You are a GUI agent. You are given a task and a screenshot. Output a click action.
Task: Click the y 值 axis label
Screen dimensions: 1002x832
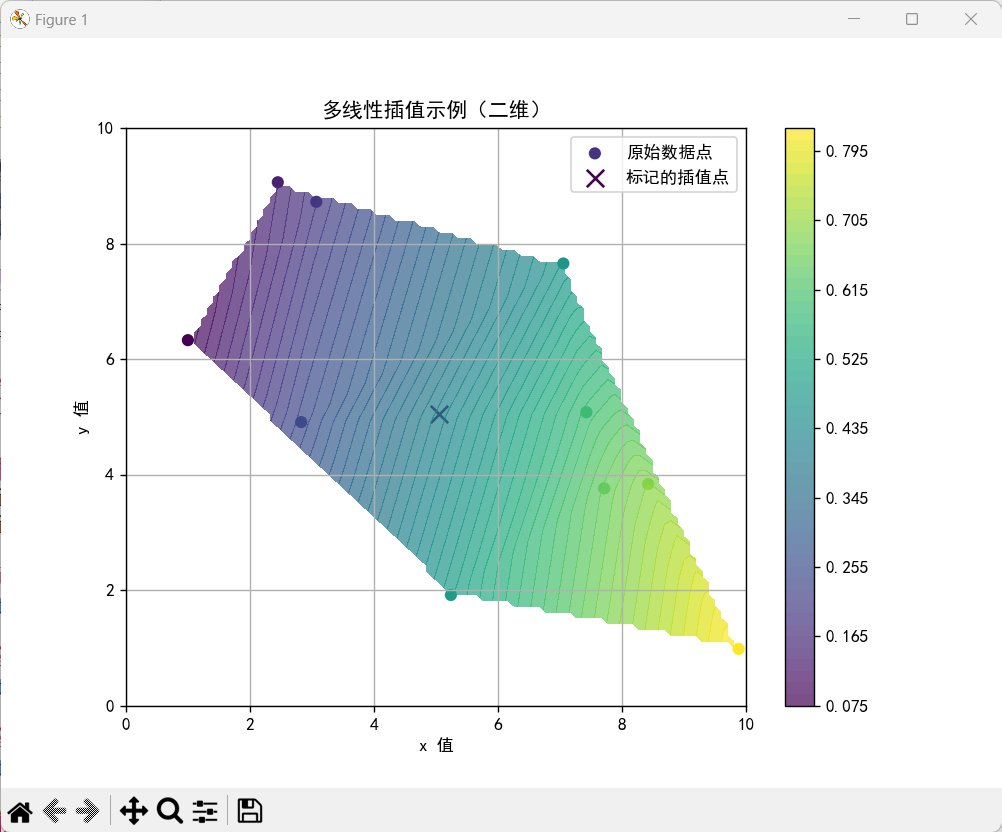[82, 417]
